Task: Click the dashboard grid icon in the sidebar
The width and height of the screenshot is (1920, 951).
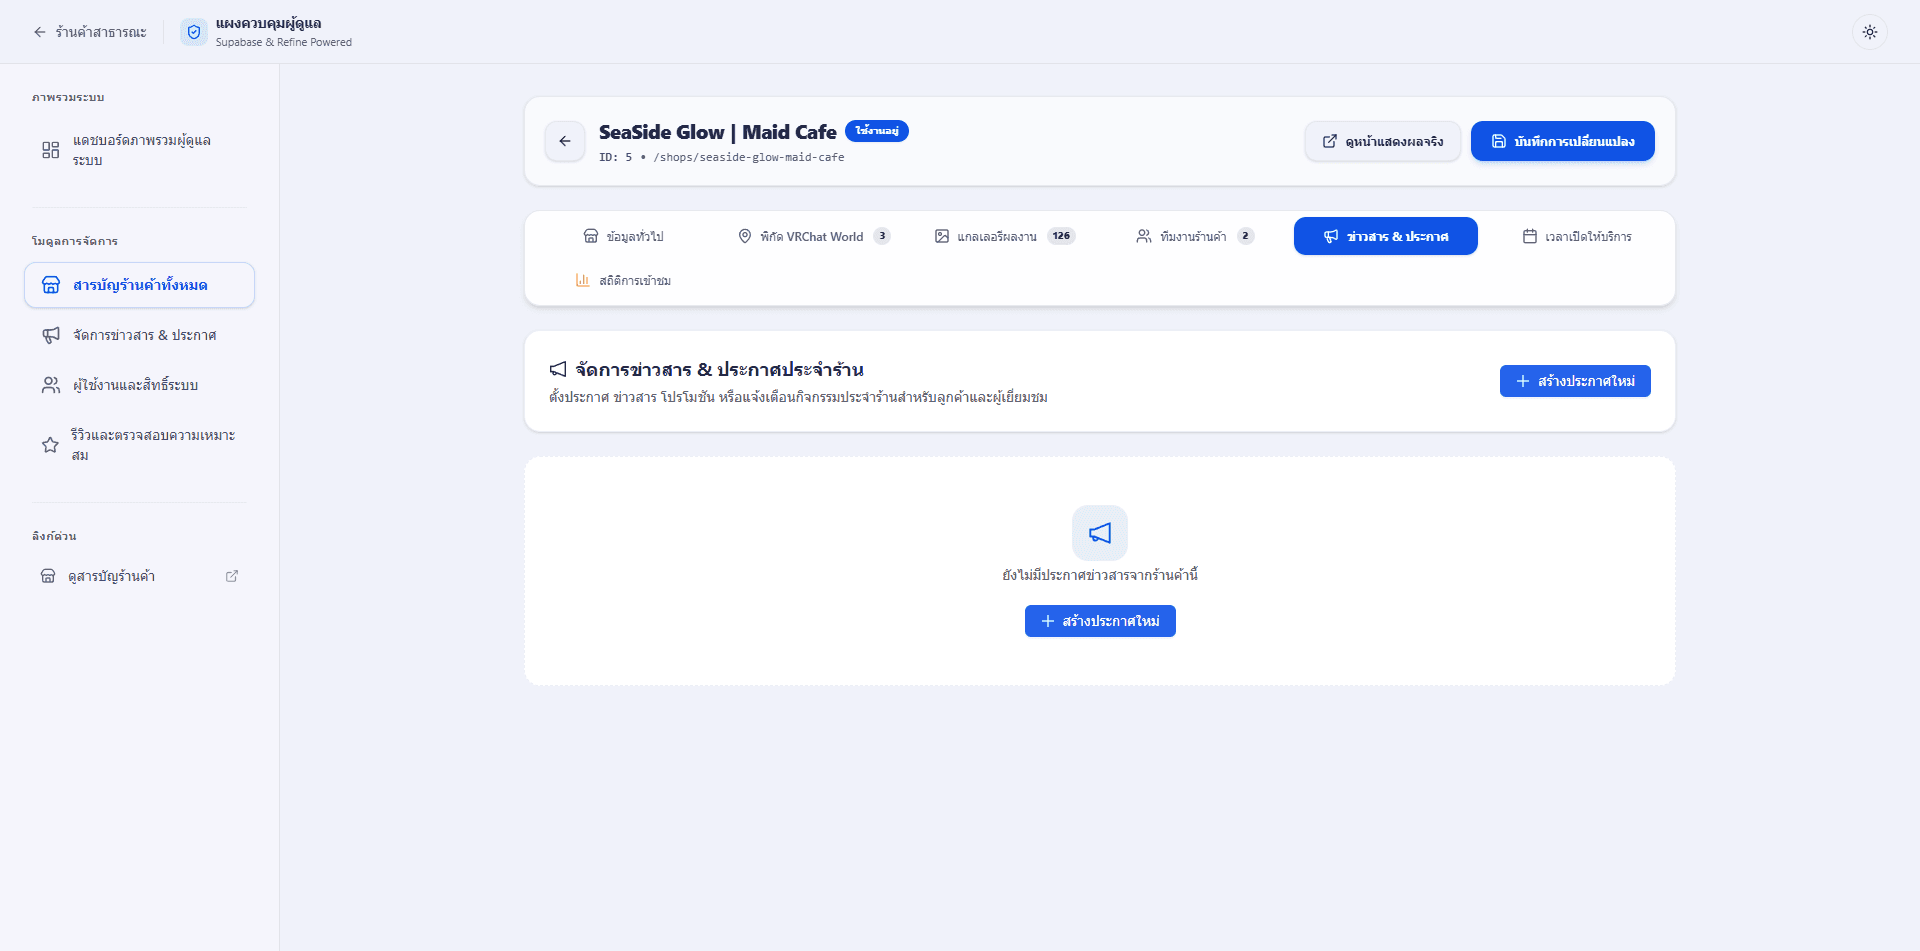Action: tap(51, 150)
